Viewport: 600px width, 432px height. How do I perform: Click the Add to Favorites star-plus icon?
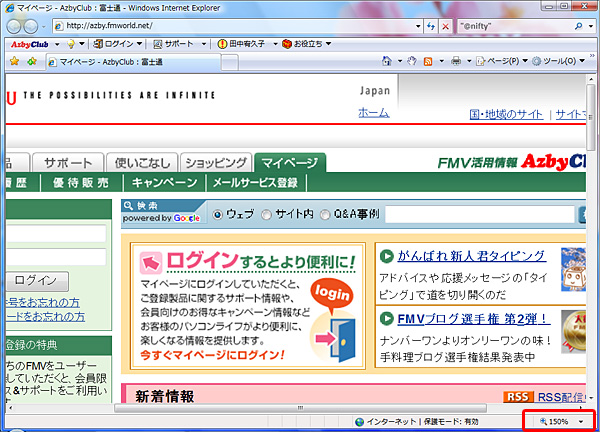pyautogui.click(x=32, y=61)
